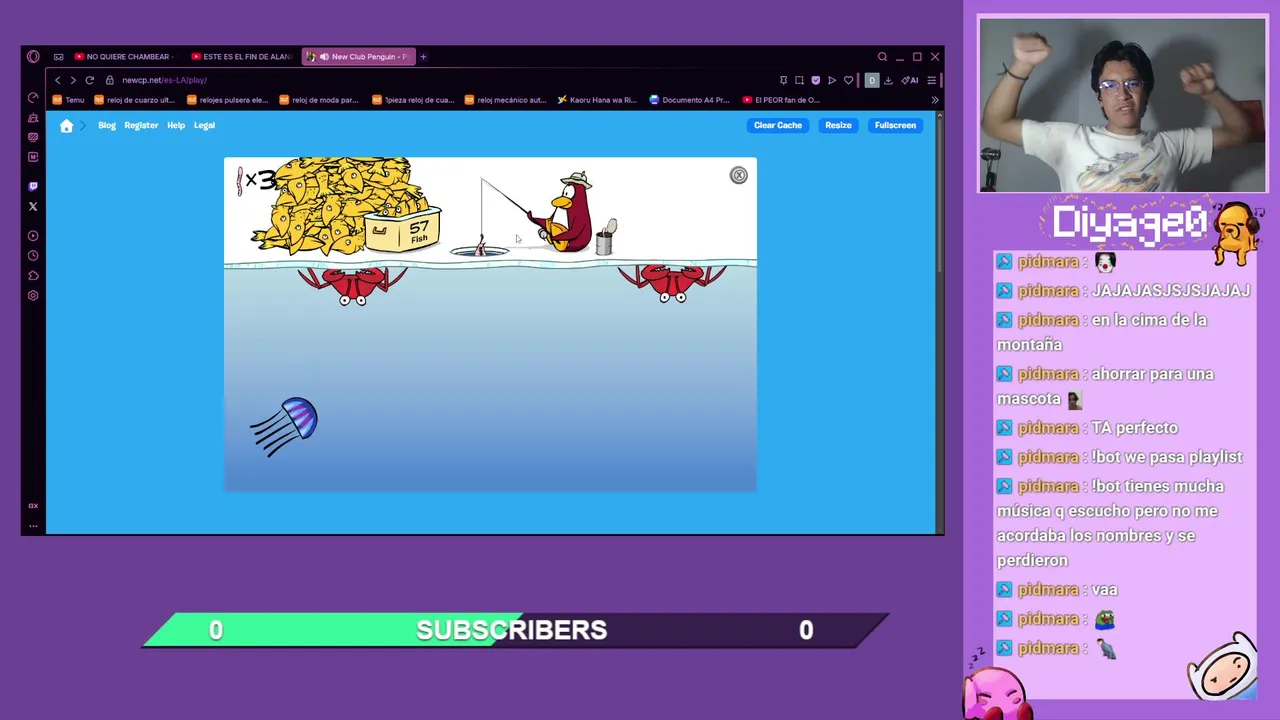The image size is (1280, 720).
Task: Click the mute speaker on Club Penguin tab
Action: coord(324,57)
